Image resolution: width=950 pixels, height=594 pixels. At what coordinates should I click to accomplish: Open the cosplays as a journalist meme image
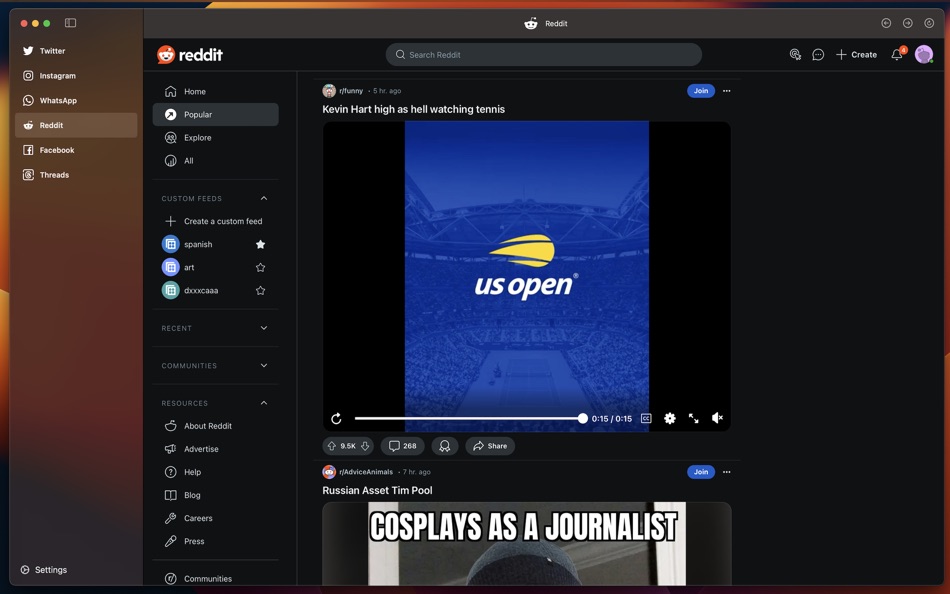tap(526, 544)
